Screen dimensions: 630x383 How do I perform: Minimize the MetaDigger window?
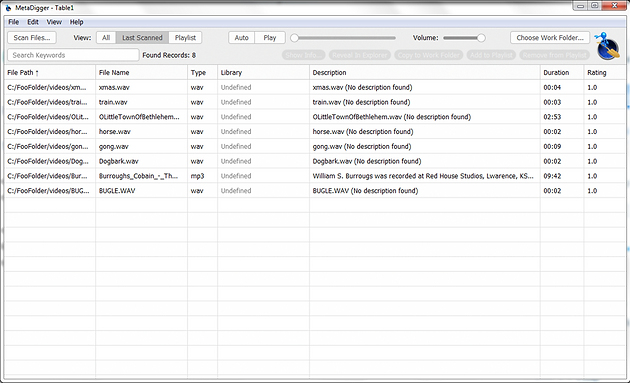coord(581,6)
